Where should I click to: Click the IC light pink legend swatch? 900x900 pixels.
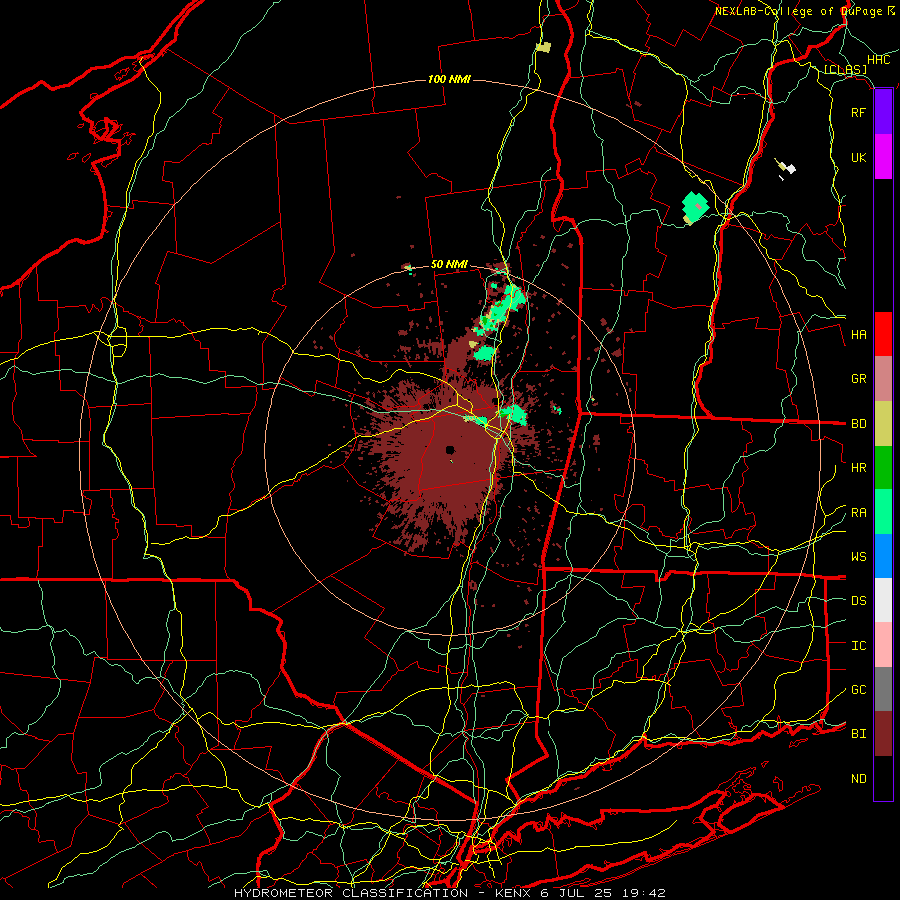tap(883, 645)
